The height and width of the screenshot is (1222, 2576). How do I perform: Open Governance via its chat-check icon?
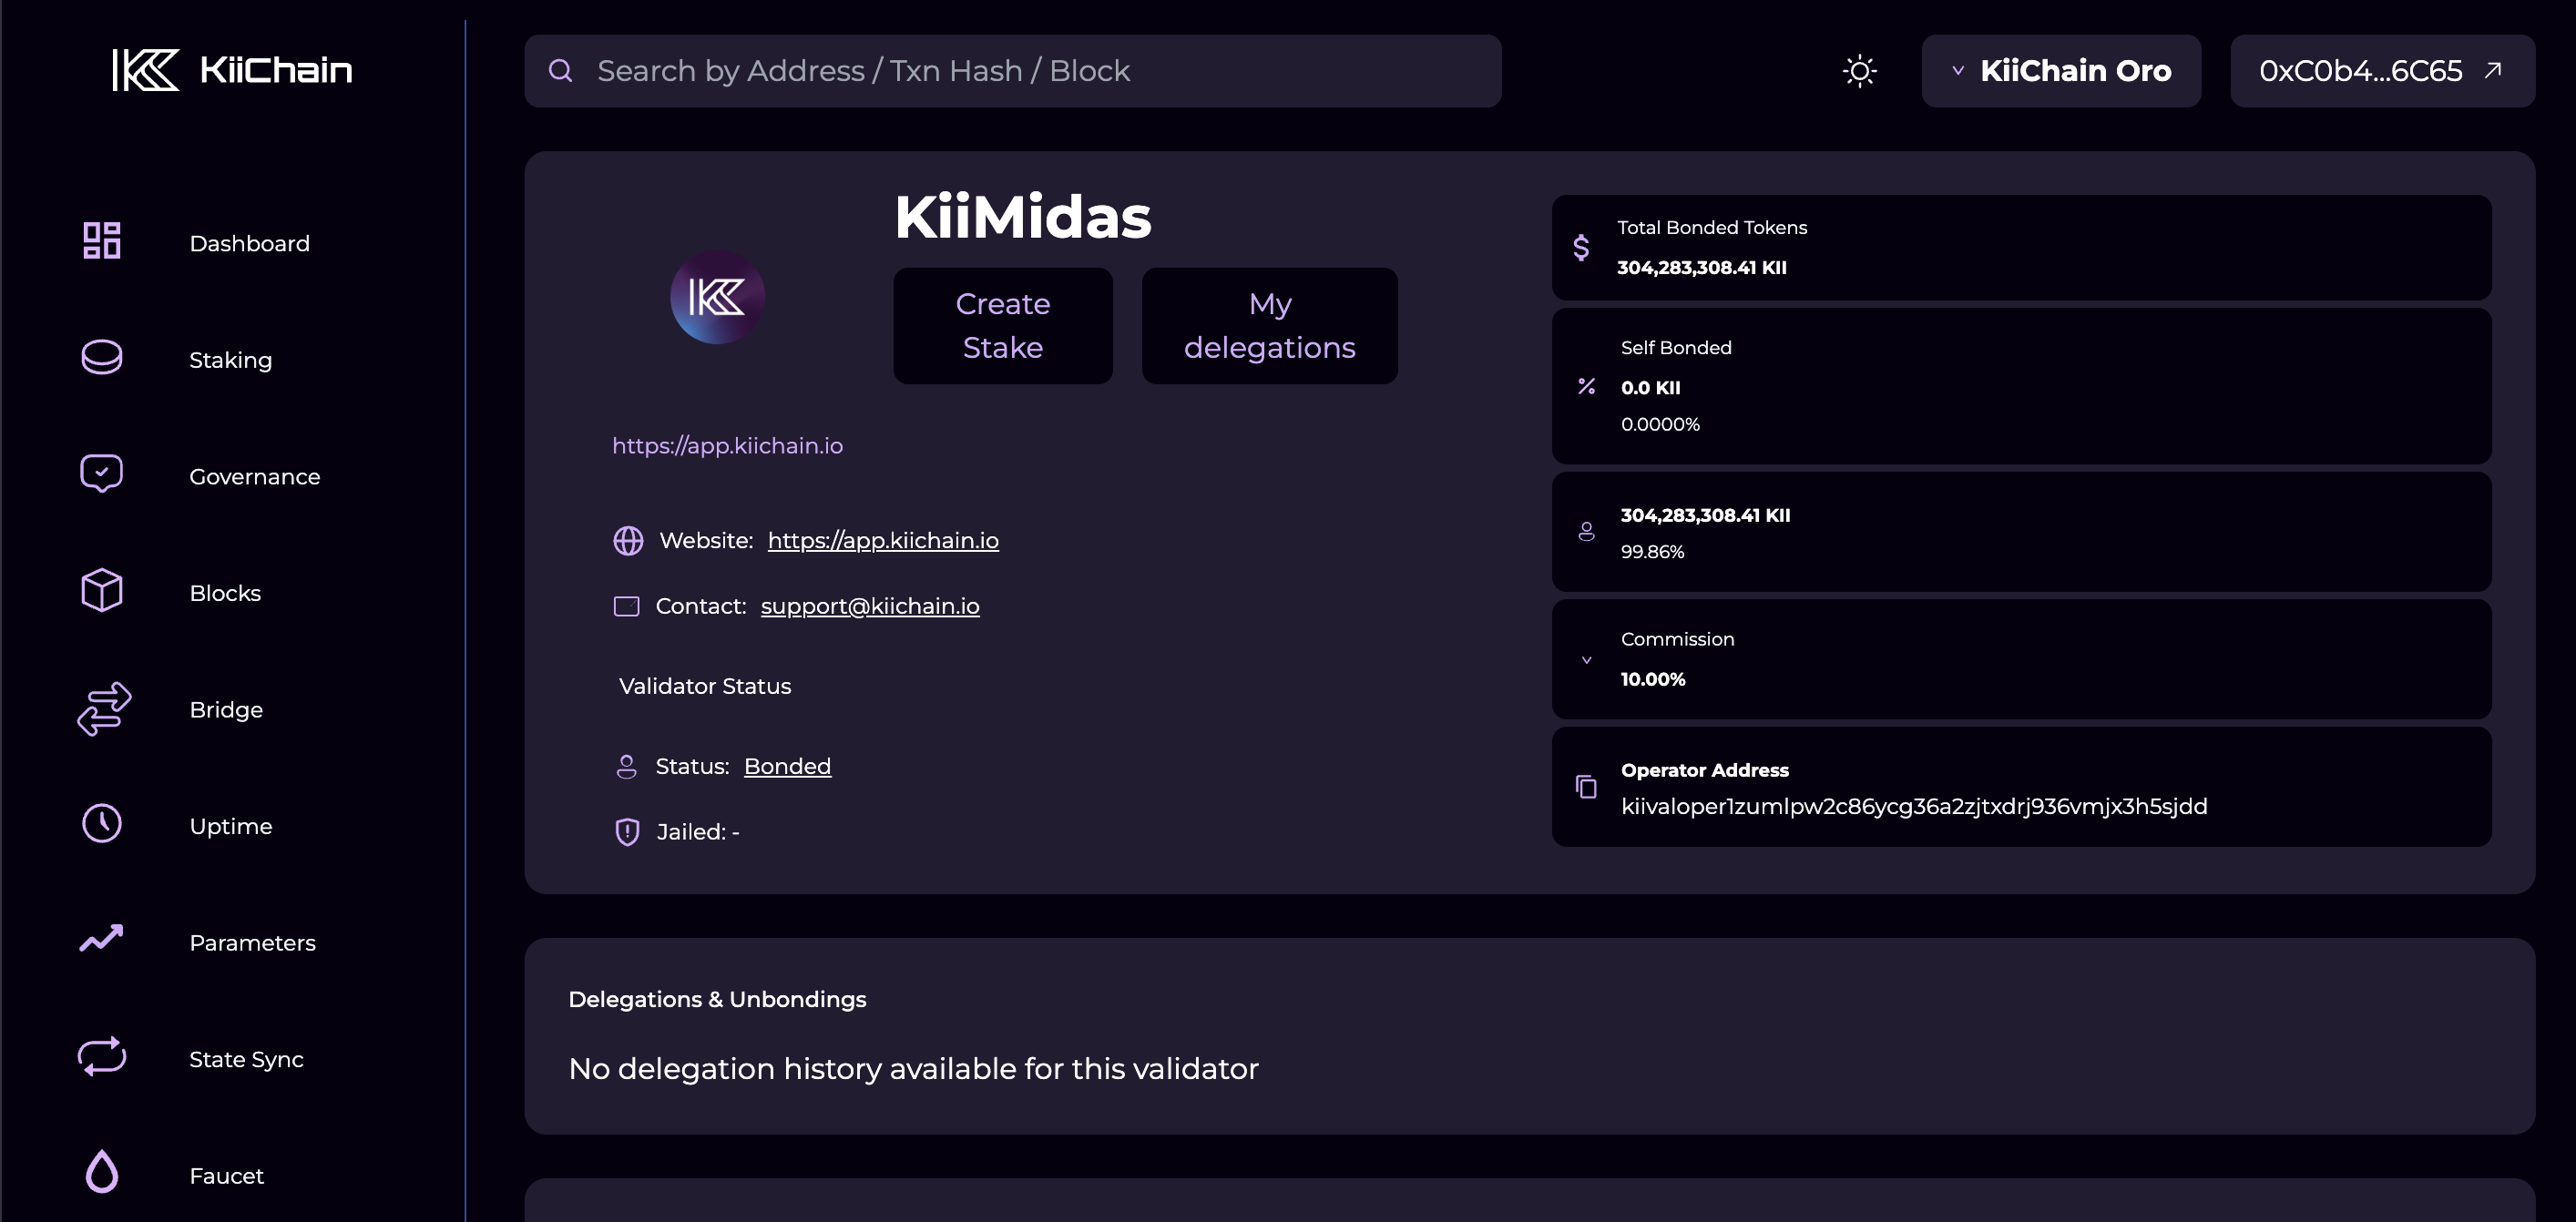(101, 474)
